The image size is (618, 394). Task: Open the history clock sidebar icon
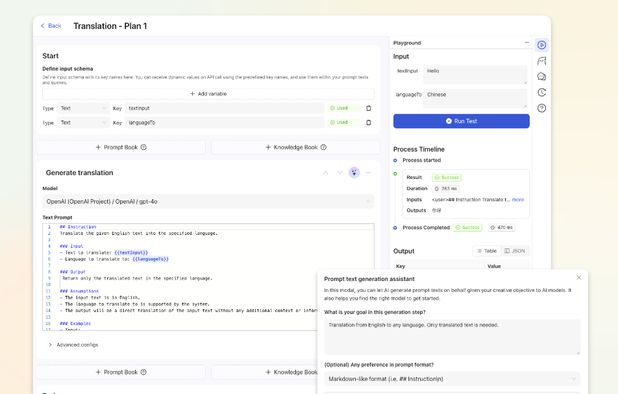(542, 93)
